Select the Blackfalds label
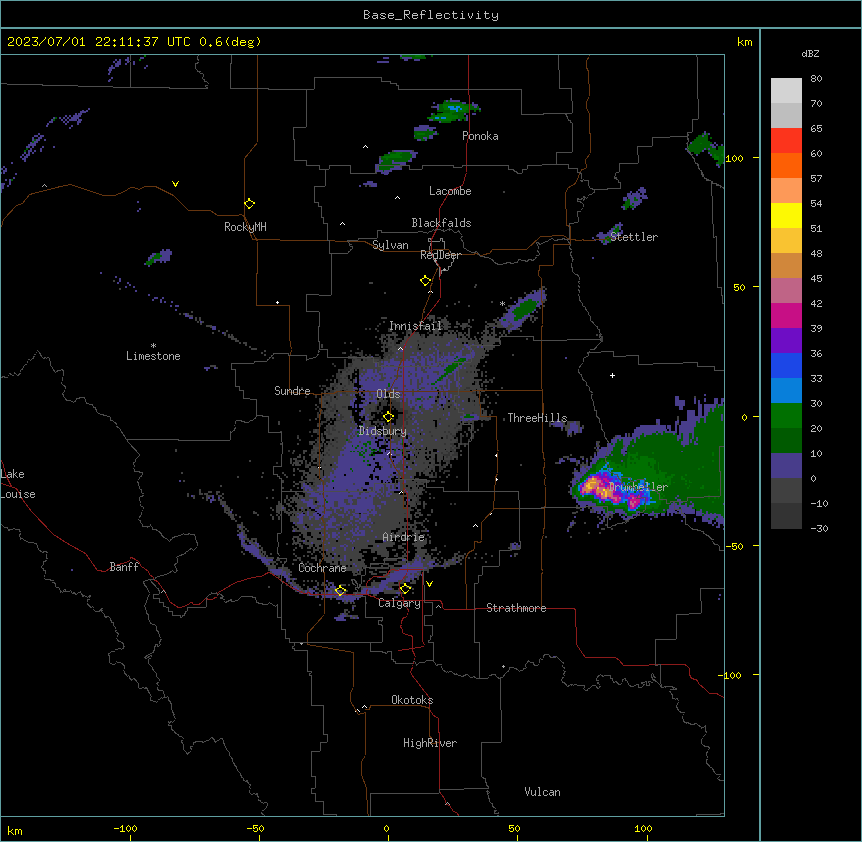The image size is (862, 842). coord(441,223)
